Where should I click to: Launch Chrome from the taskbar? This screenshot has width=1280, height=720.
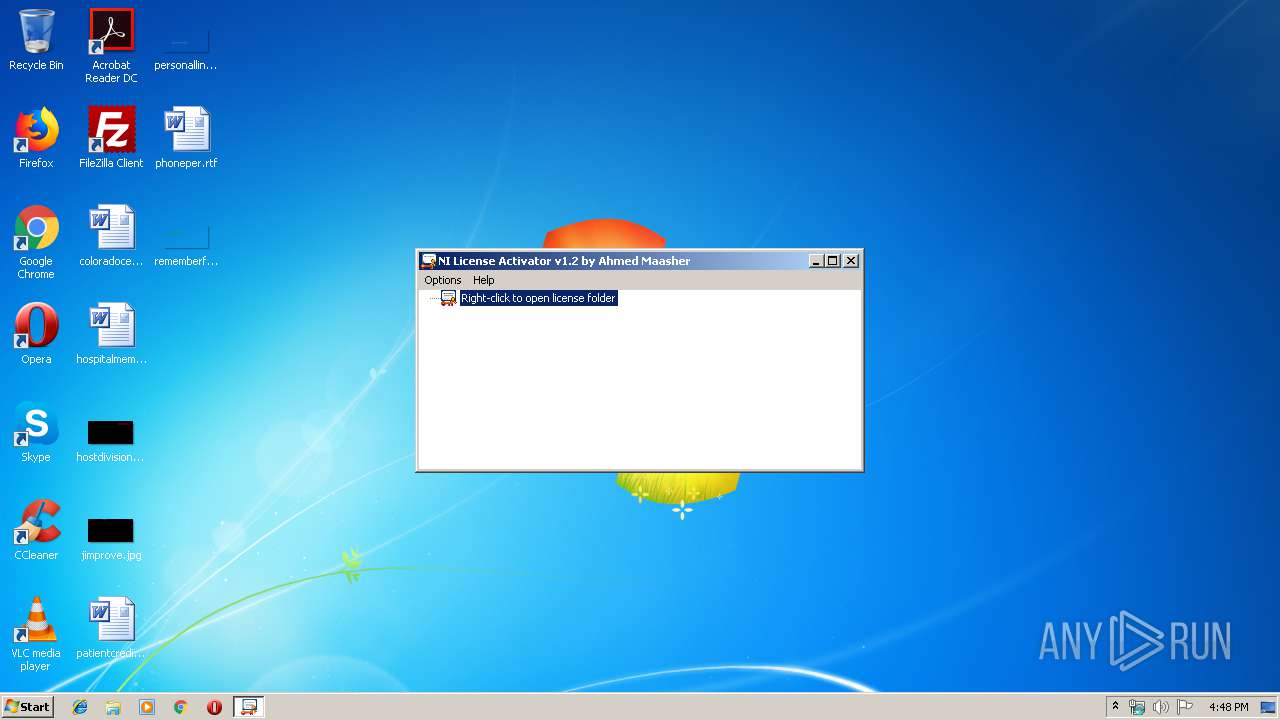point(180,707)
